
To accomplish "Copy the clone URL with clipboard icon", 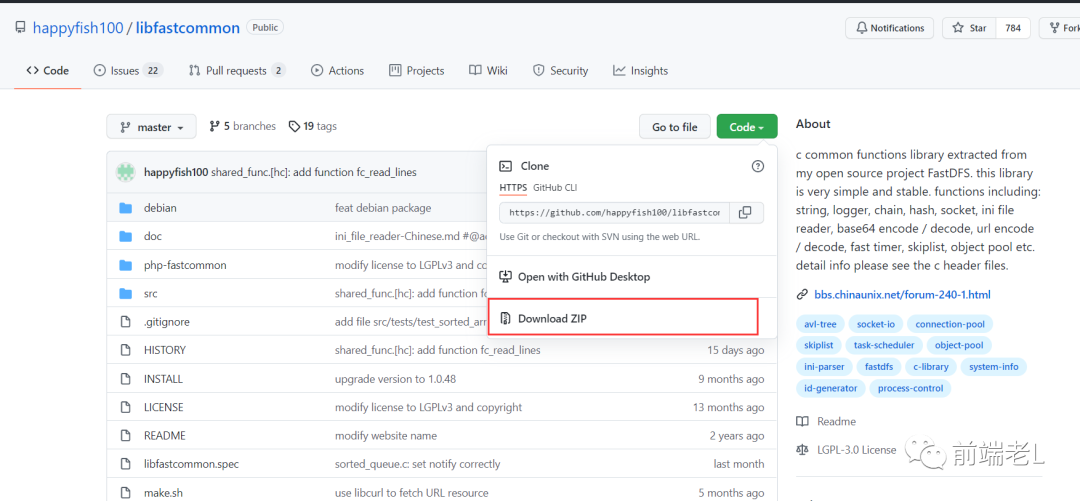I will pos(745,213).
